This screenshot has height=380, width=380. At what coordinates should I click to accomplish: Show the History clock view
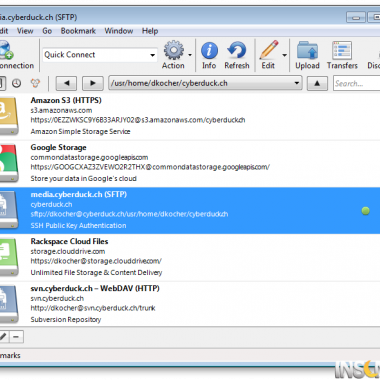click(x=17, y=83)
